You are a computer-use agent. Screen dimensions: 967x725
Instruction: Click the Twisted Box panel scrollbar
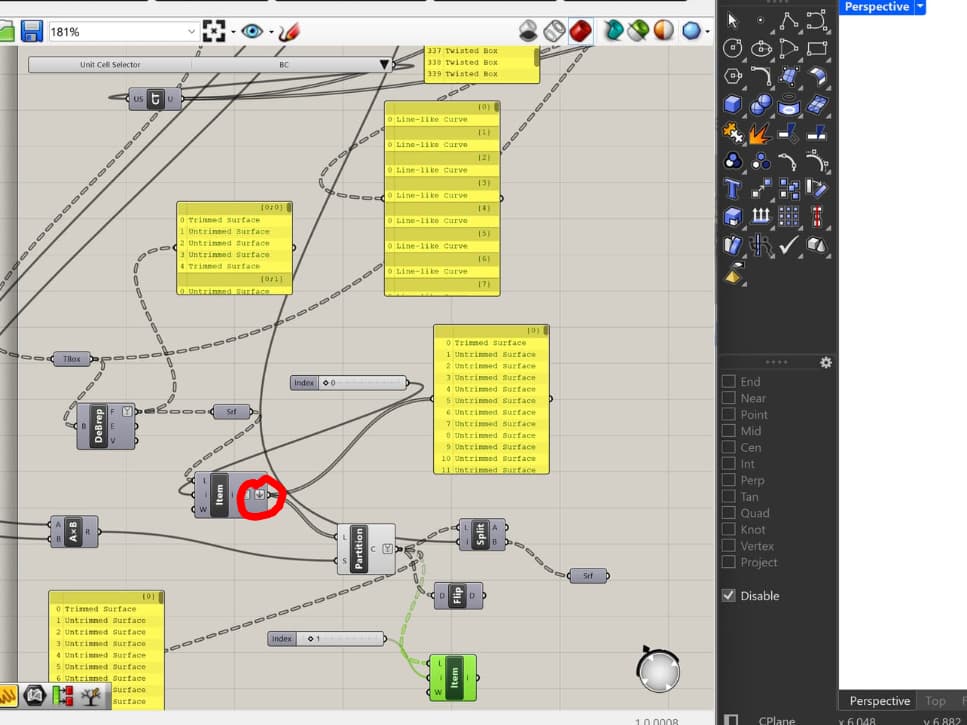tap(537, 58)
